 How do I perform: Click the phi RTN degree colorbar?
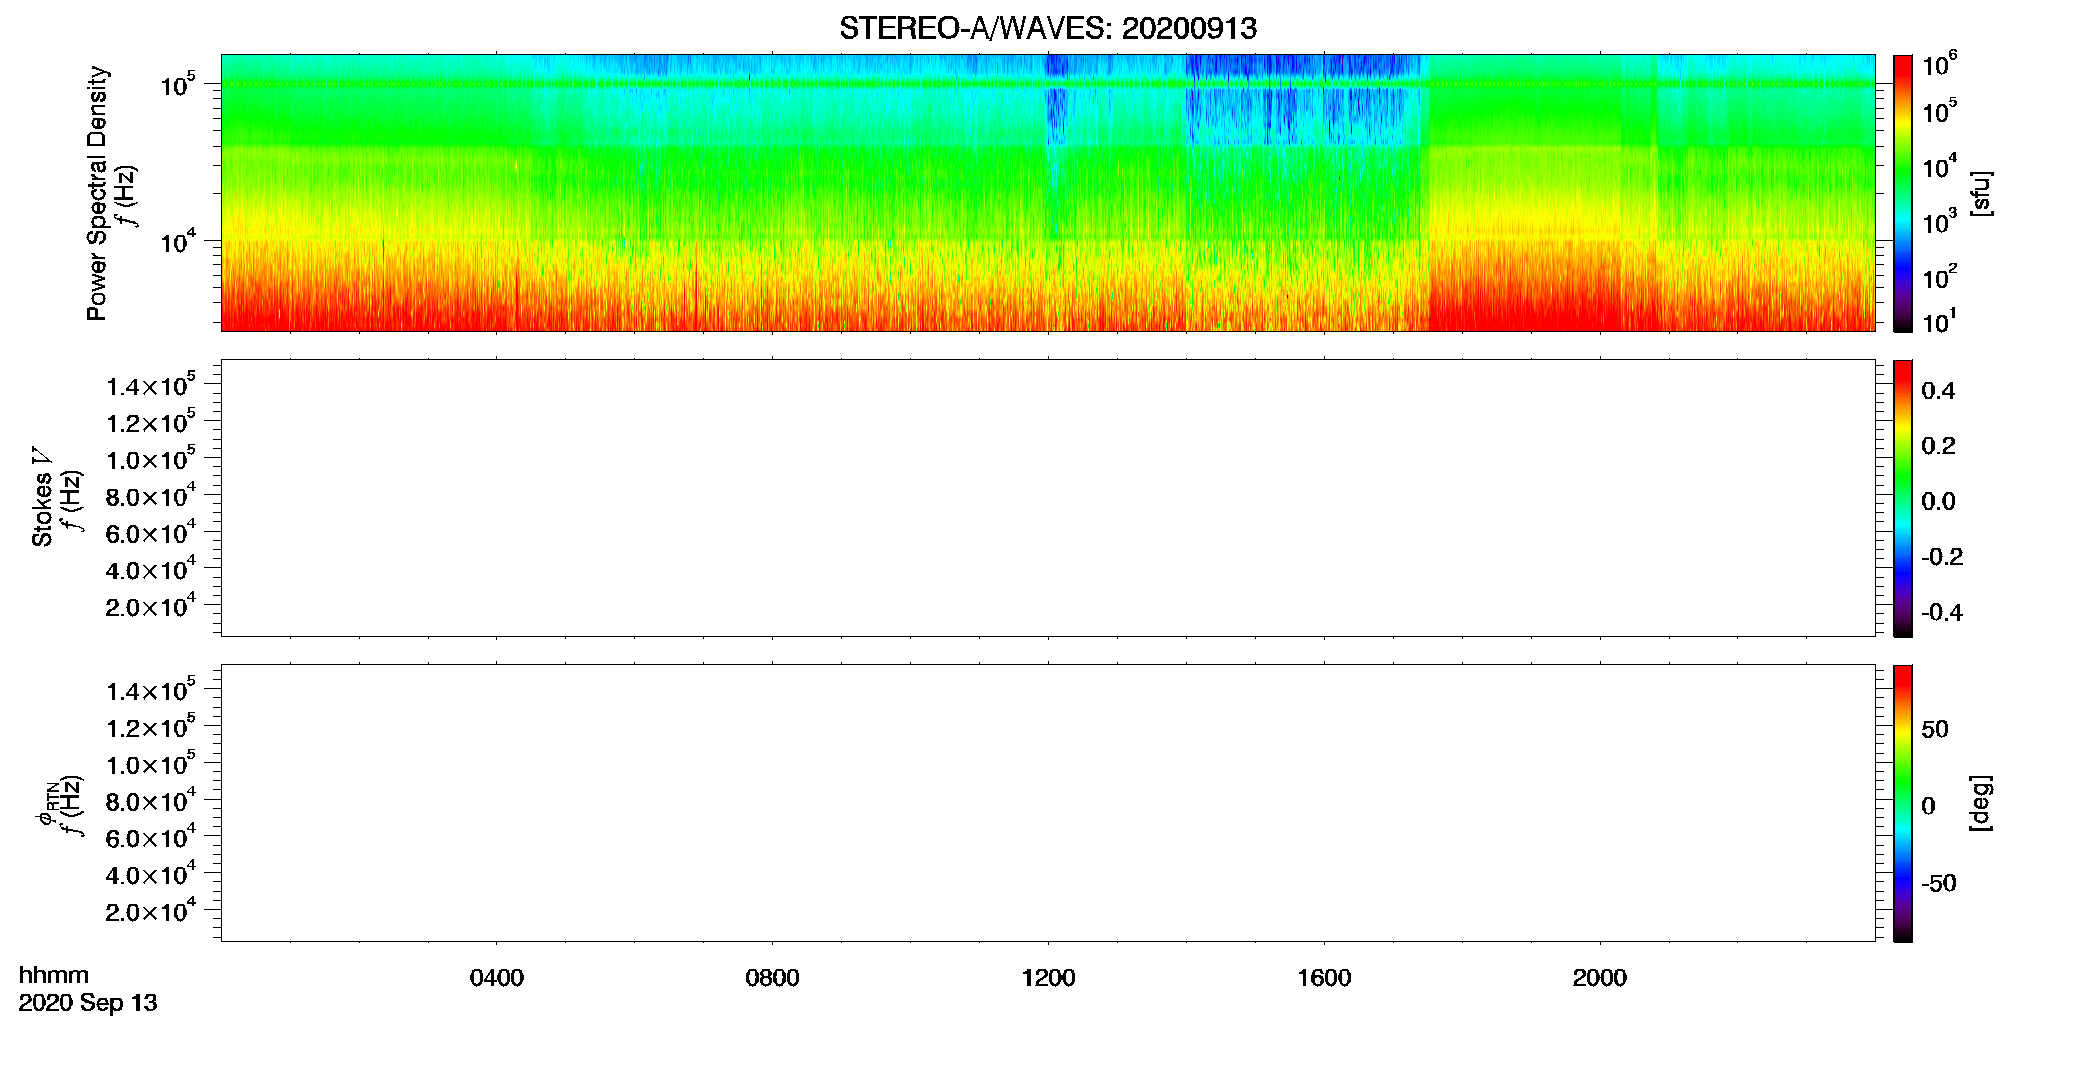pyautogui.click(x=1903, y=803)
